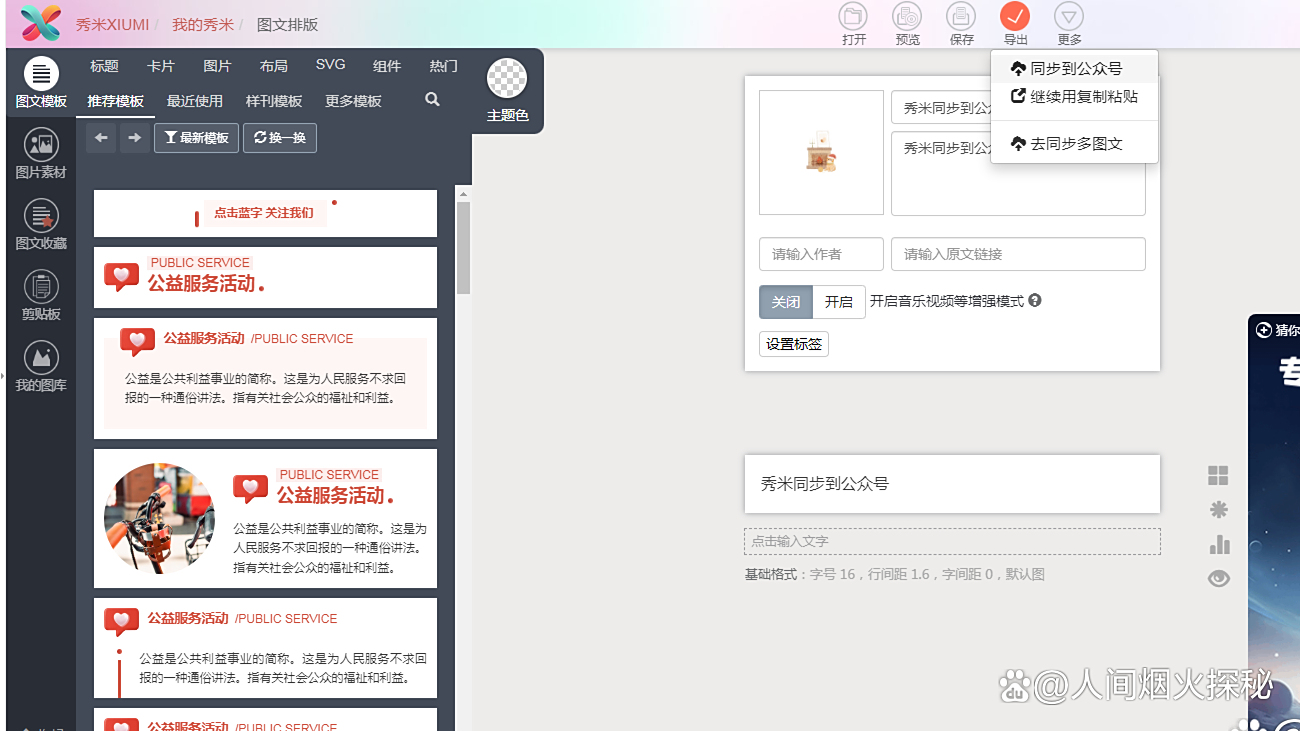Switch to the 卡片 template tab
Image resolution: width=1300 pixels, height=731 pixels.
pos(160,66)
